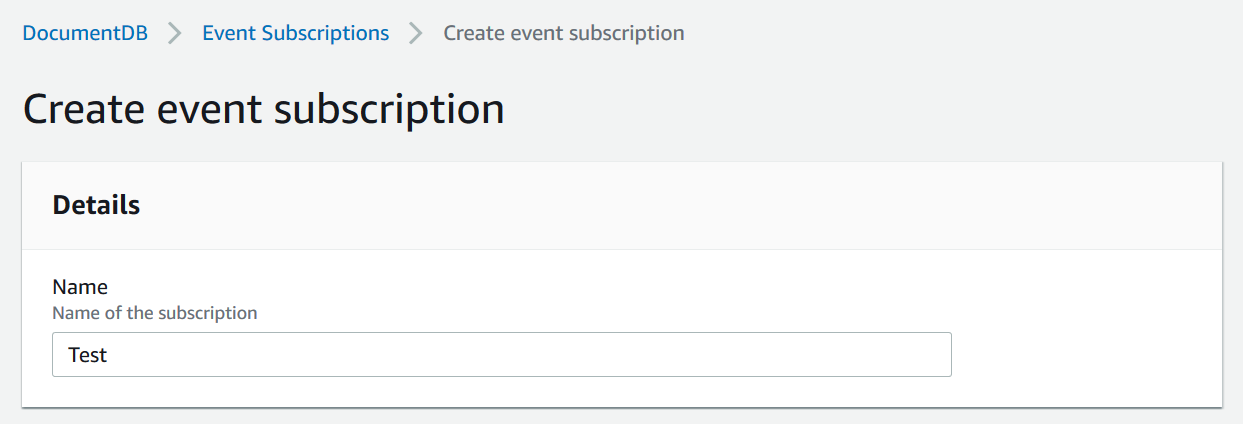Click the gray page background beside the heading
Viewport: 1243px width, 424px height.
pyautogui.click(x=850, y=109)
